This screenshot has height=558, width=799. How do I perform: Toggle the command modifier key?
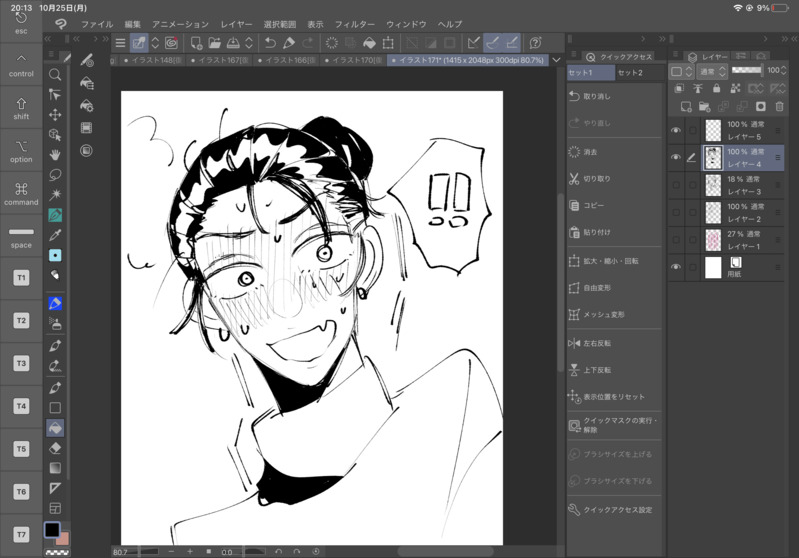(x=21, y=194)
